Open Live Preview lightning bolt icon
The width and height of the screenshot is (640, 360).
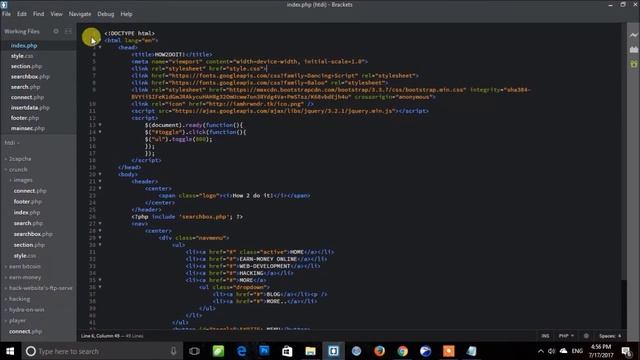(x=633, y=35)
